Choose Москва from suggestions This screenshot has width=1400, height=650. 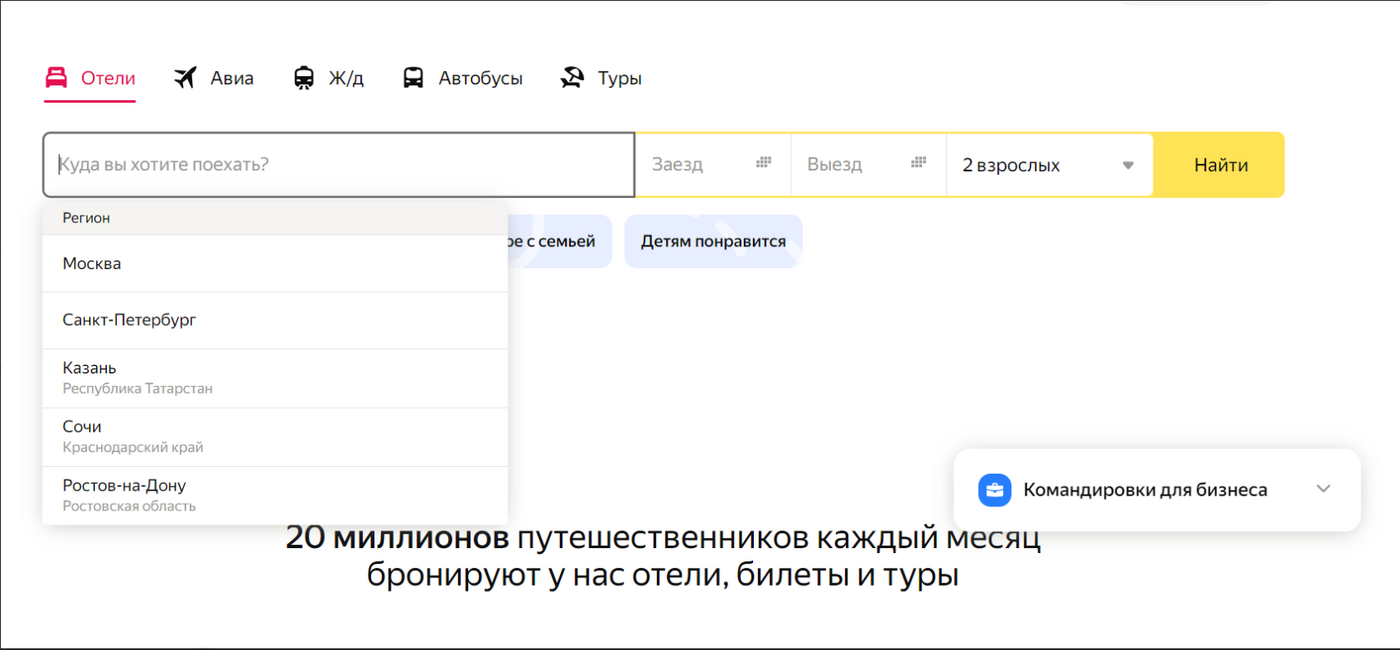coord(275,264)
